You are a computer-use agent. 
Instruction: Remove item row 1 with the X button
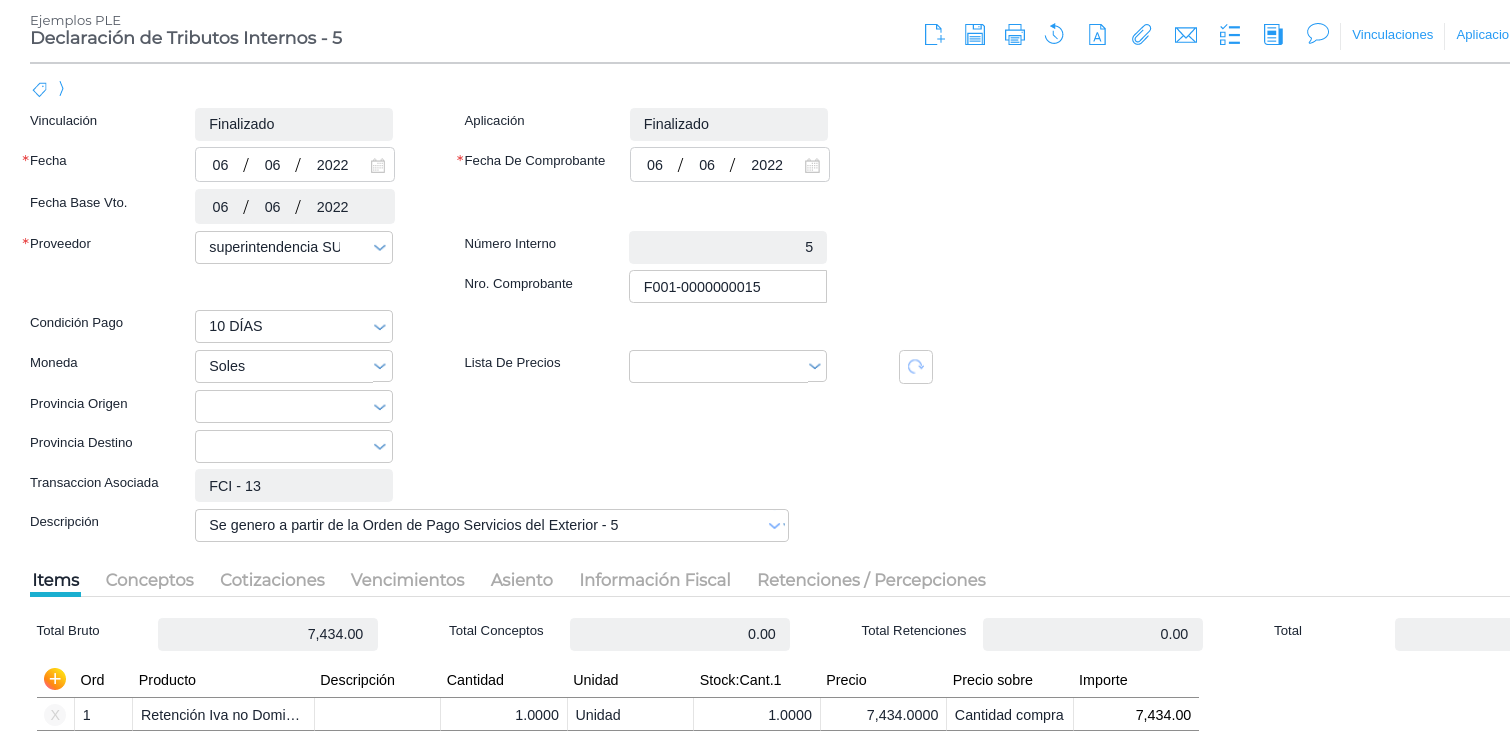point(55,715)
